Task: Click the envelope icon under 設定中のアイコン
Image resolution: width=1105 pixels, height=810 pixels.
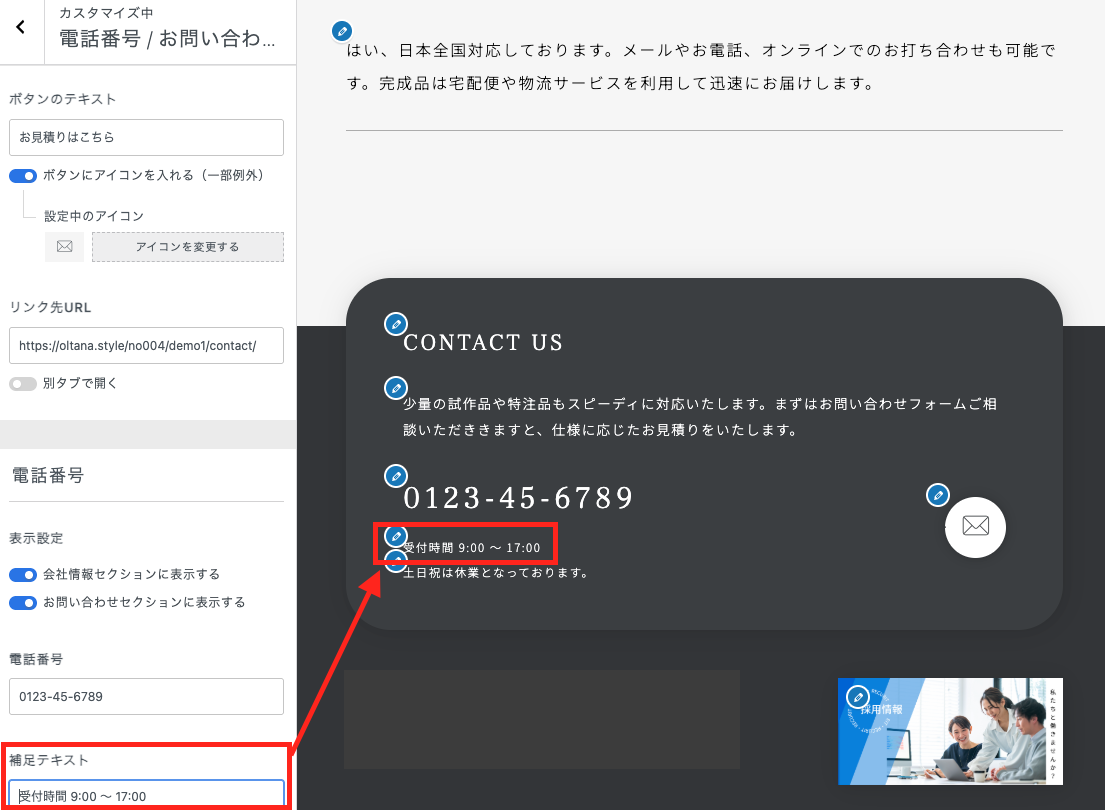Action: 65,247
